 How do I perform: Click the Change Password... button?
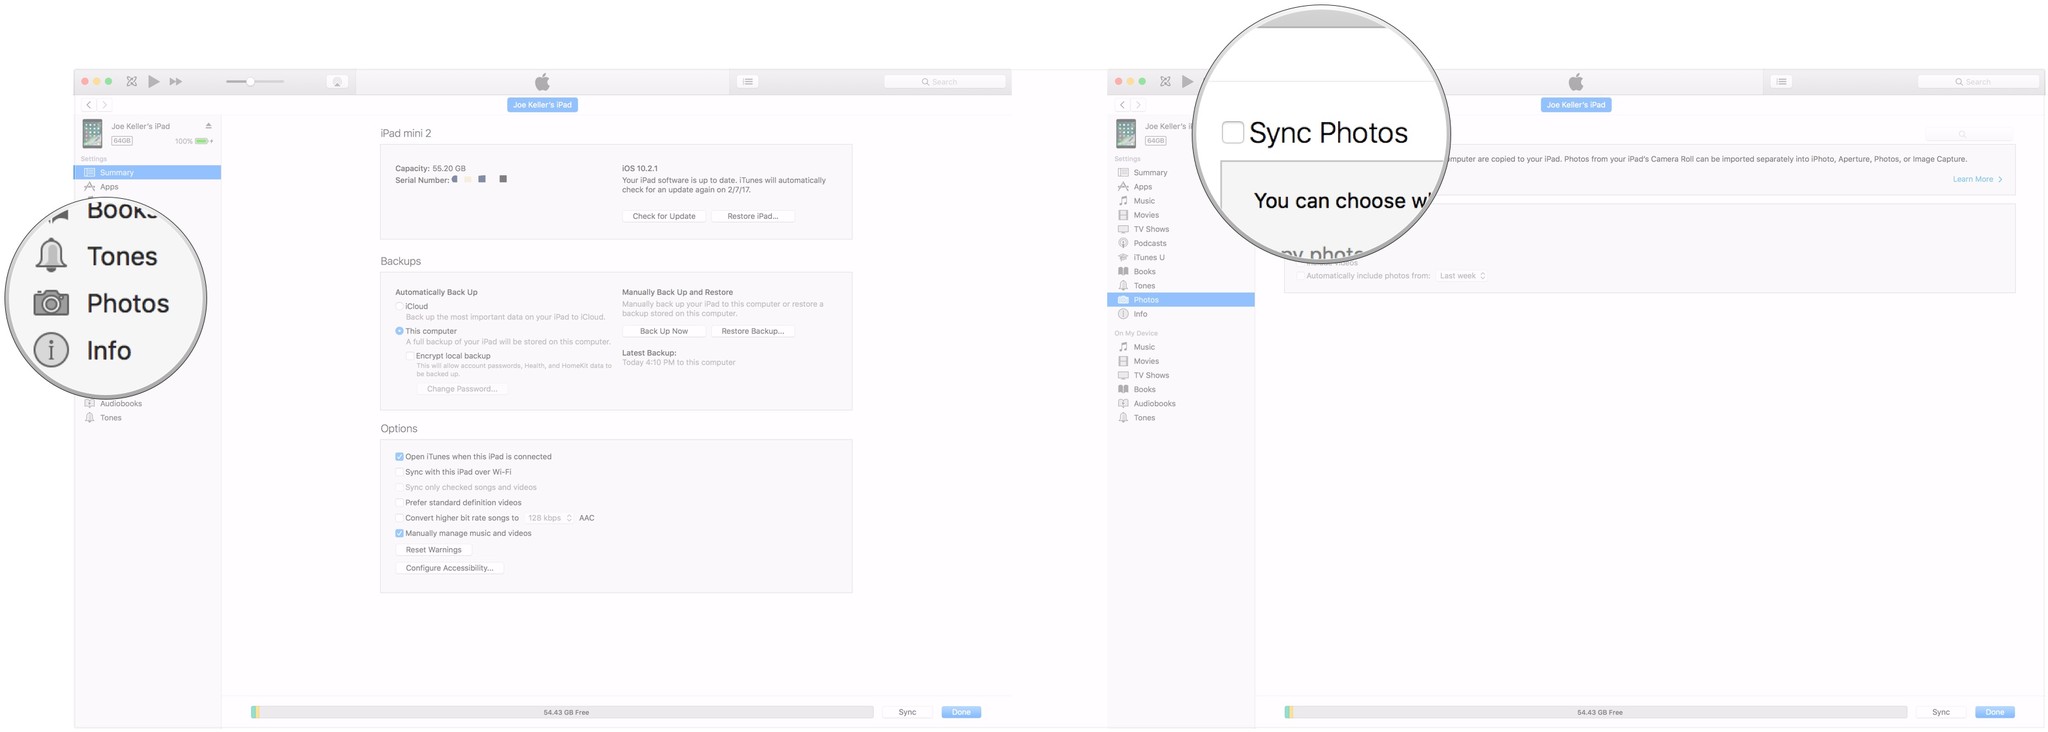462,389
